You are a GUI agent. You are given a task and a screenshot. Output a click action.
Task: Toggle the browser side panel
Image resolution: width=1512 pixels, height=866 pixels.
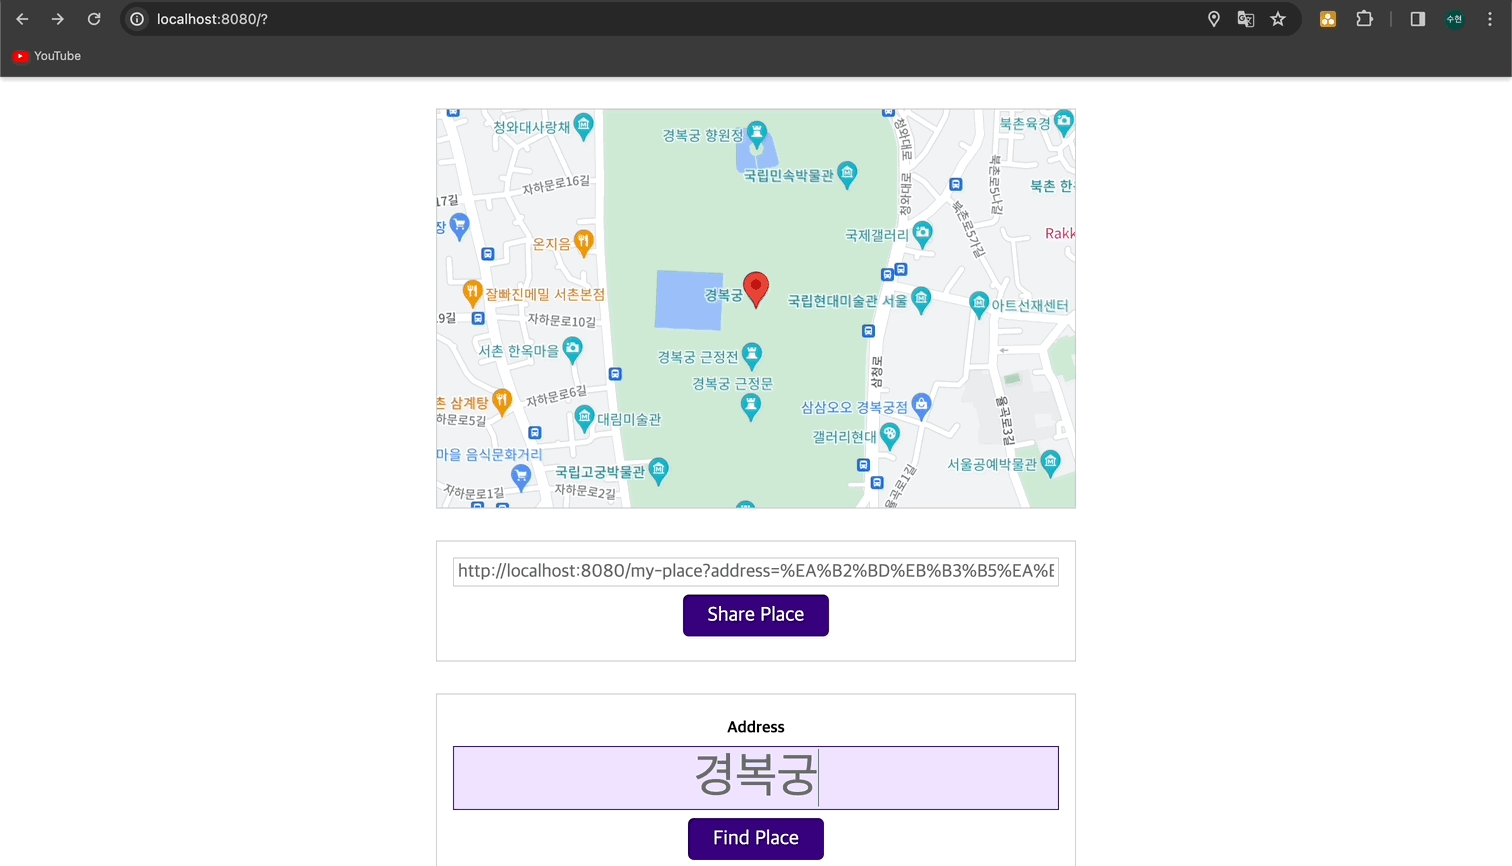click(x=1417, y=19)
